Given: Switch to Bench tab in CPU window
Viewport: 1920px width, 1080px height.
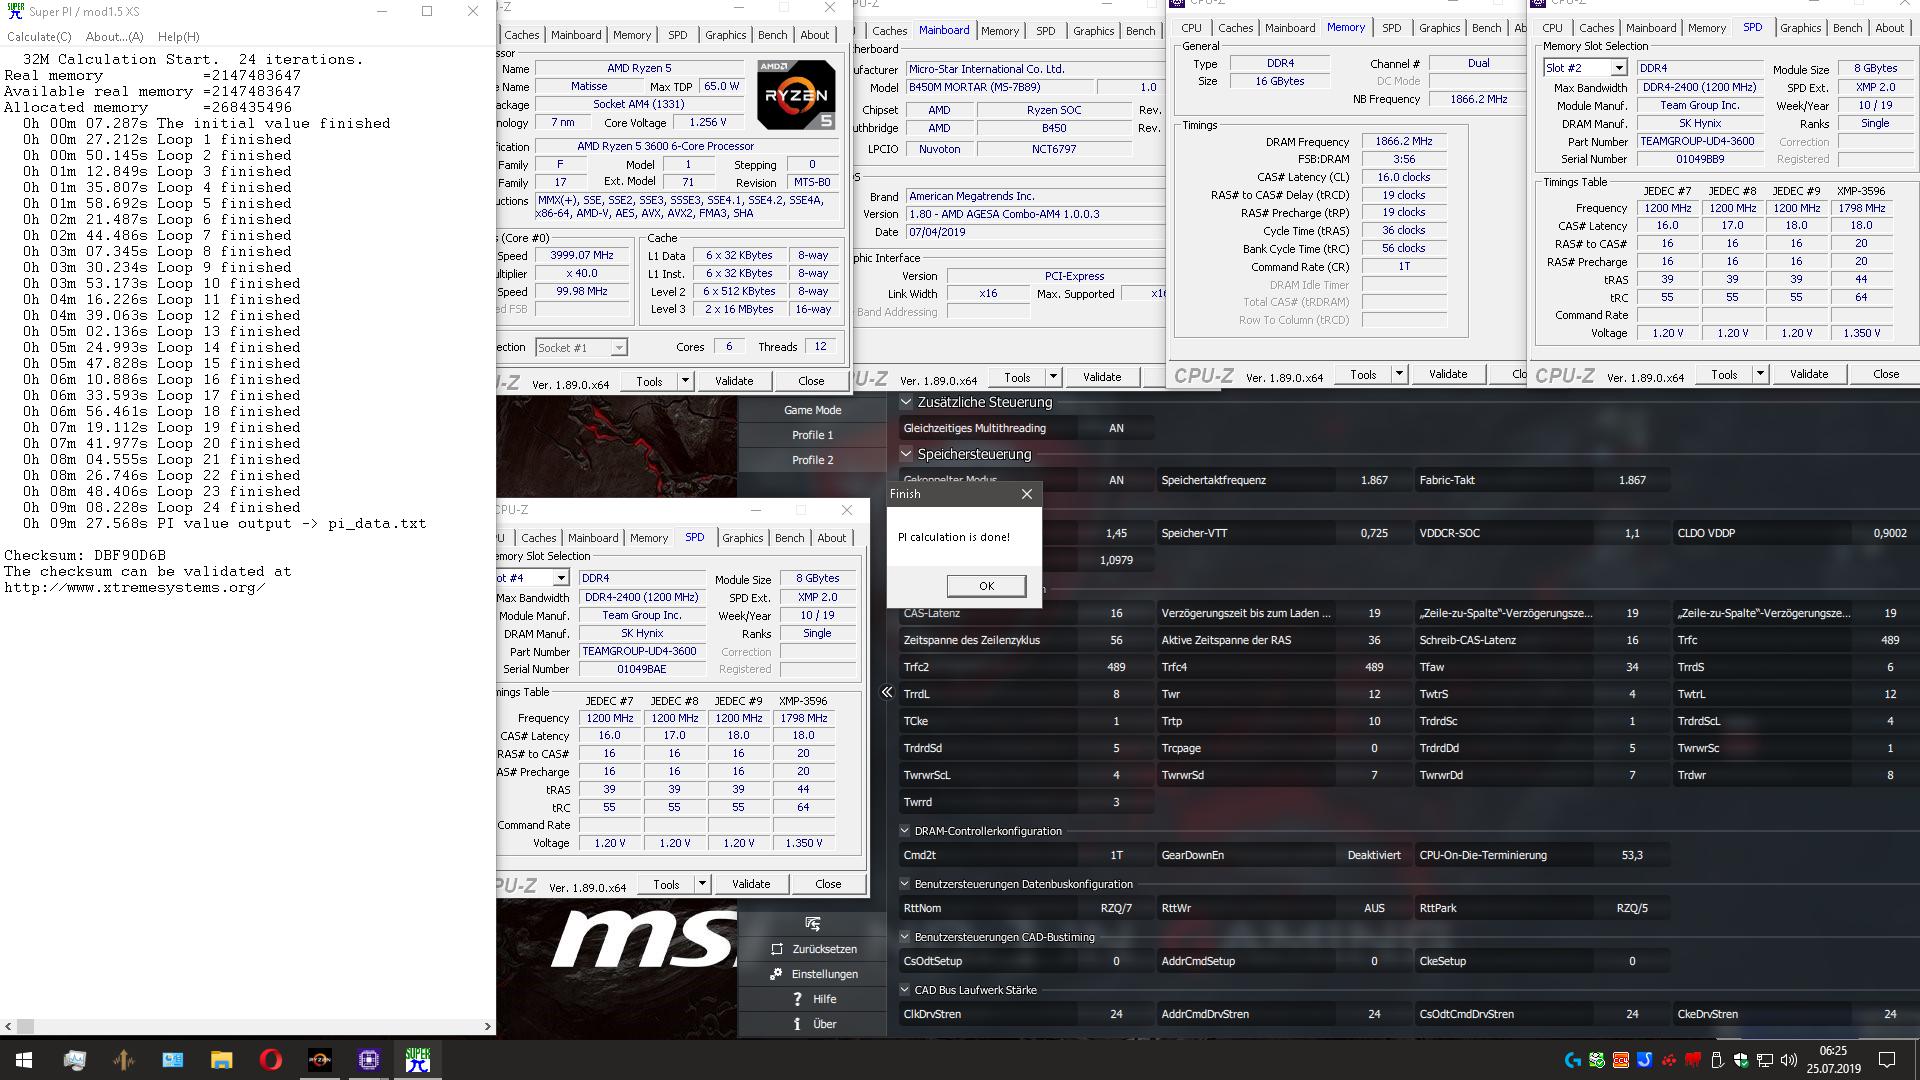Looking at the screenshot, I should 772,35.
